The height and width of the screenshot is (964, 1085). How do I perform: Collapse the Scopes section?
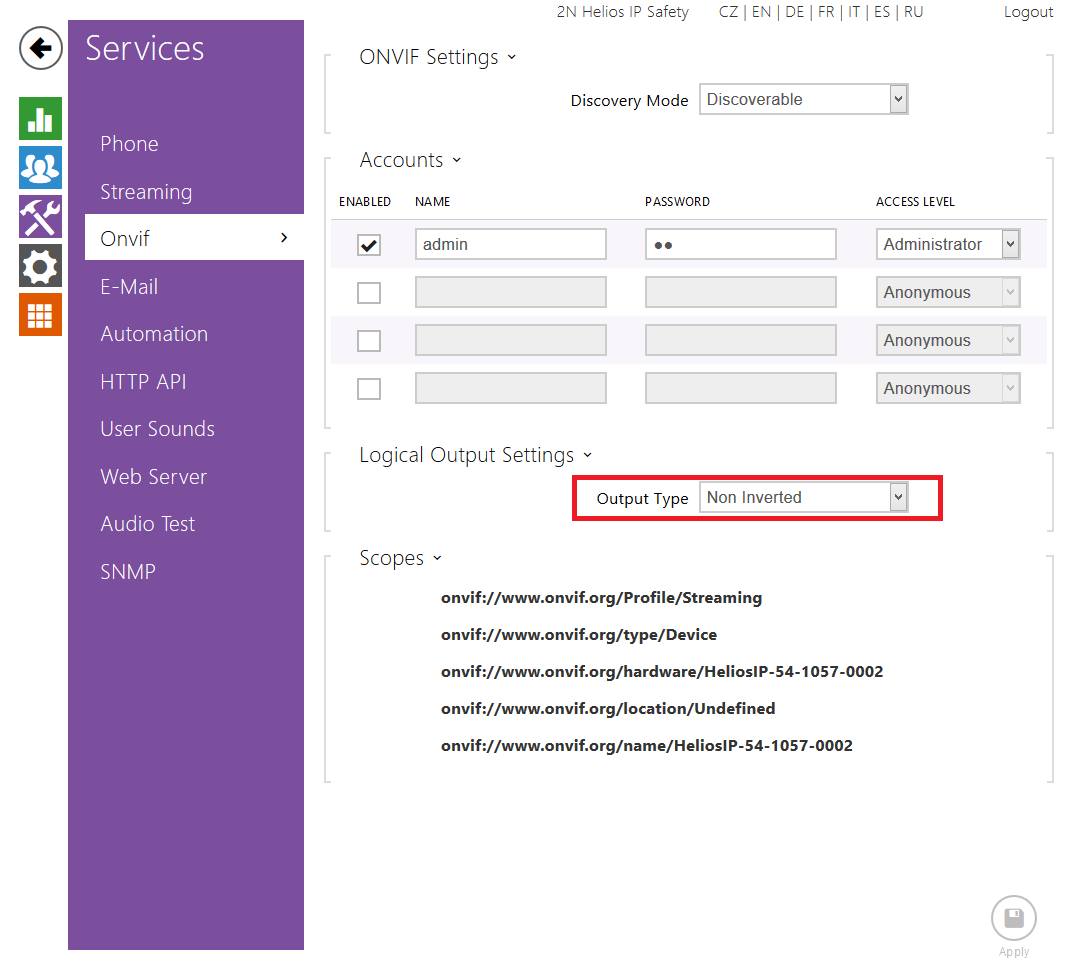(x=400, y=559)
